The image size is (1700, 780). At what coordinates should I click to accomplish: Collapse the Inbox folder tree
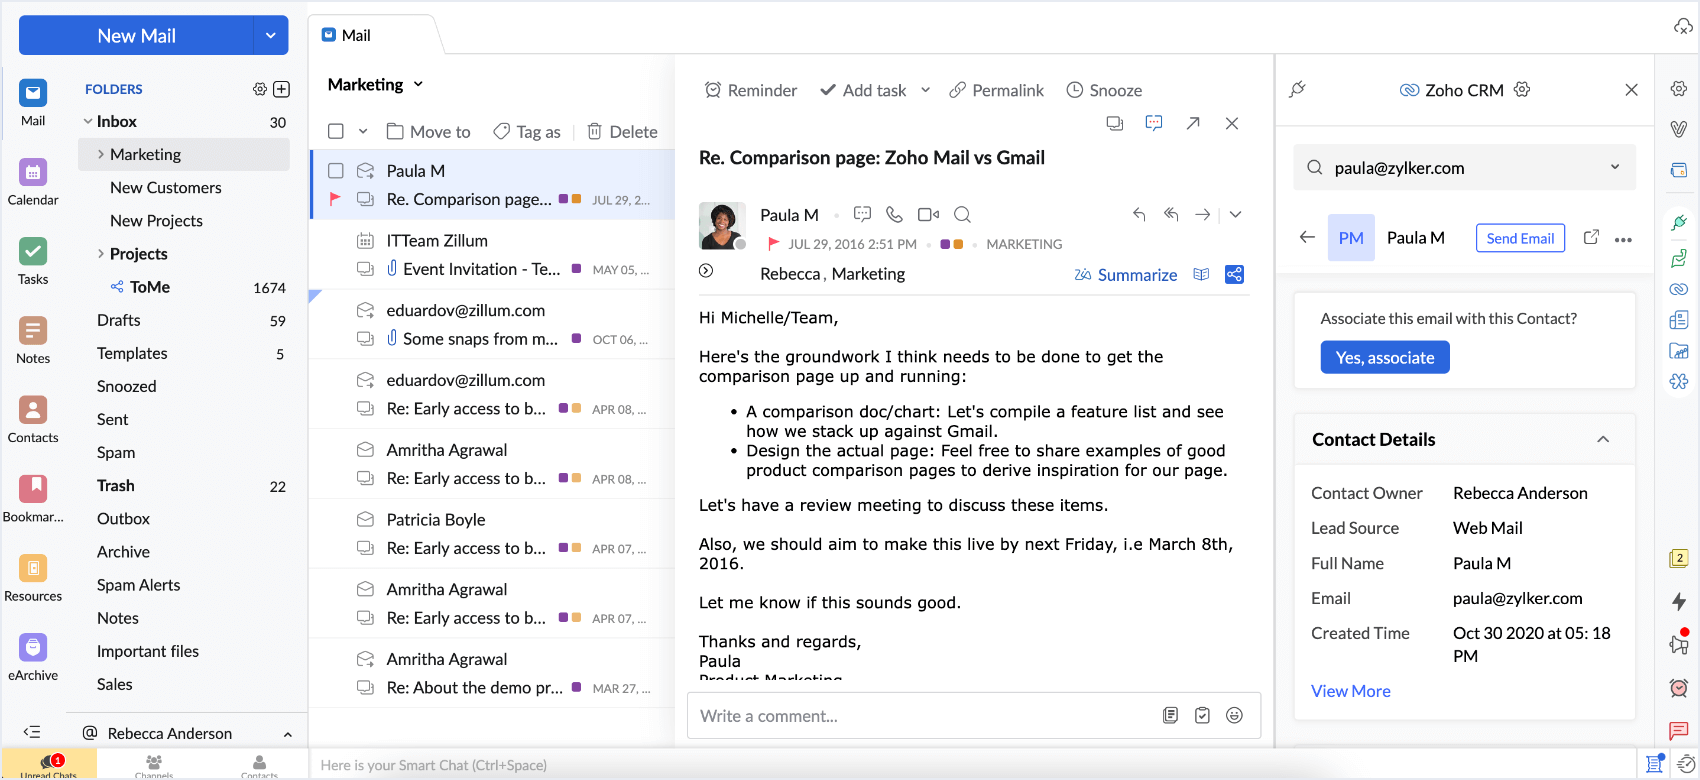point(88,121)
